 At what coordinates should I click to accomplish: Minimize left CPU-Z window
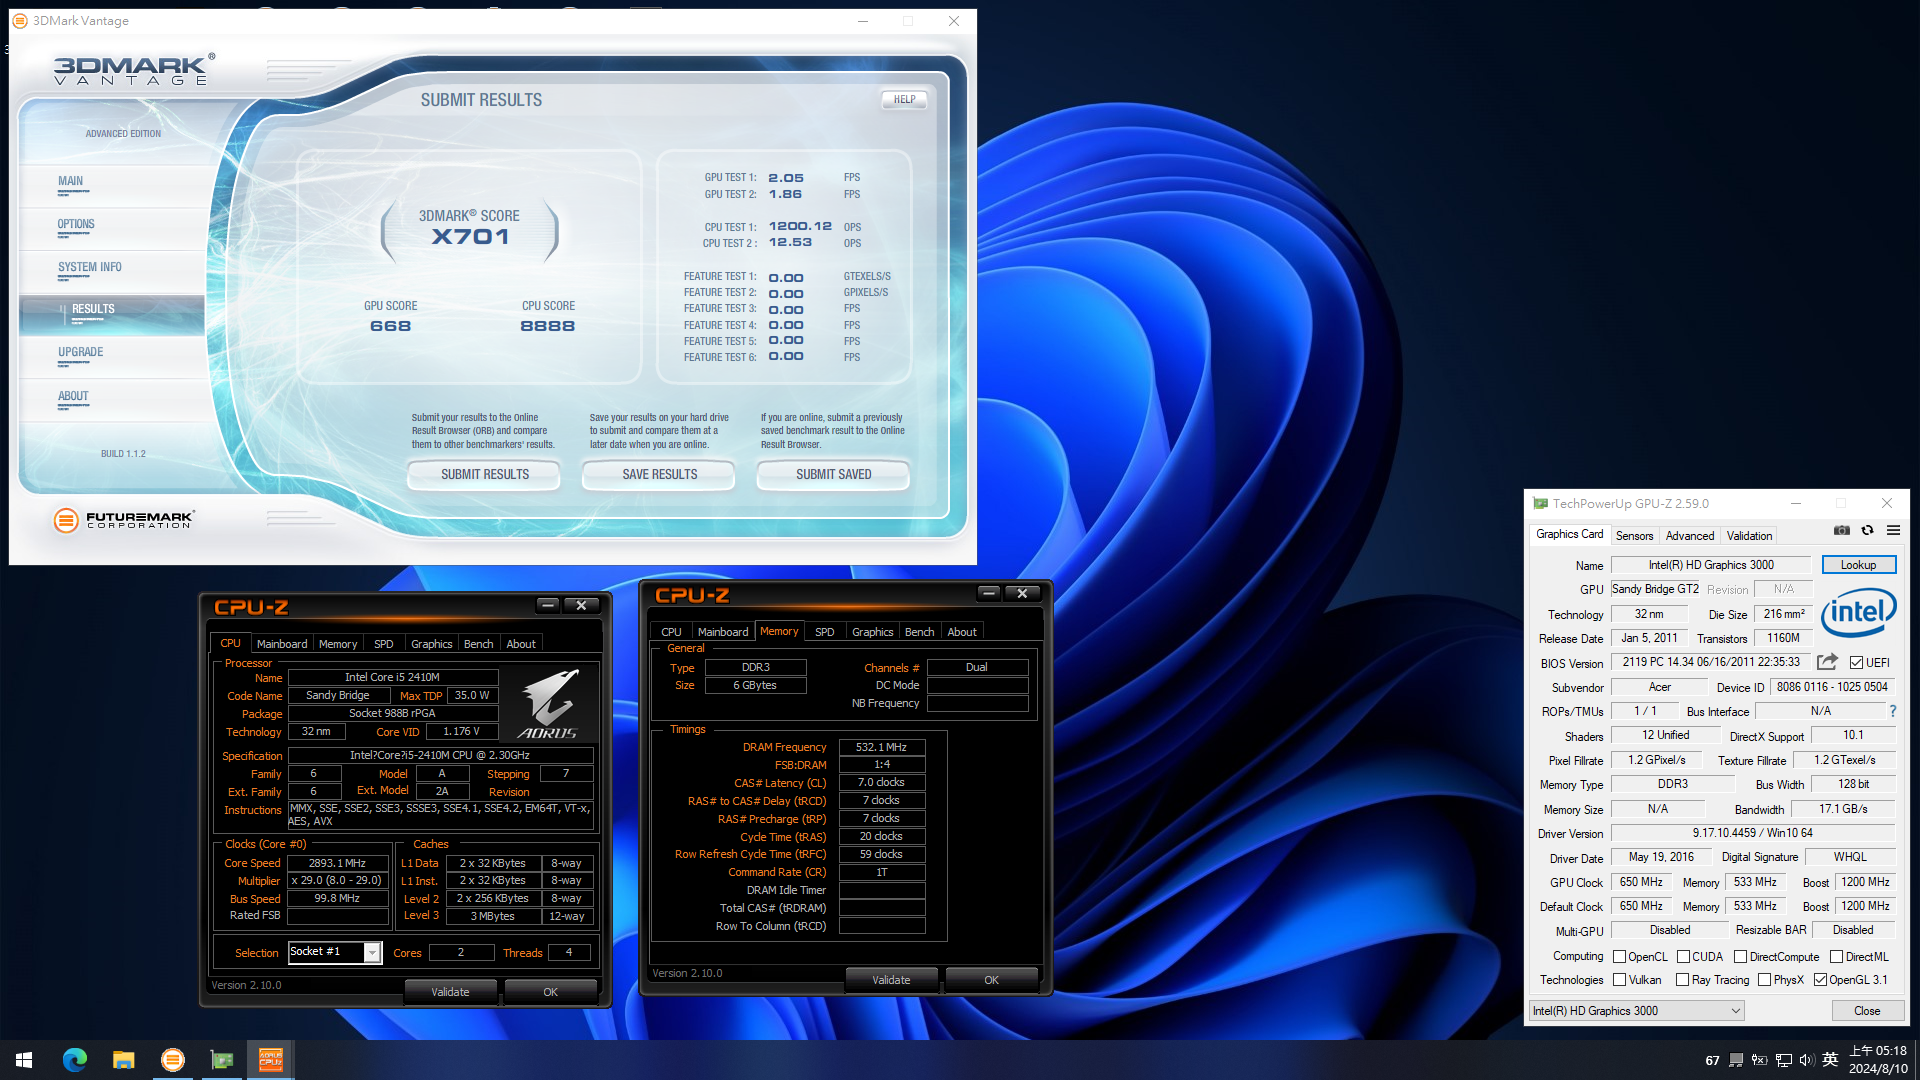547,605
